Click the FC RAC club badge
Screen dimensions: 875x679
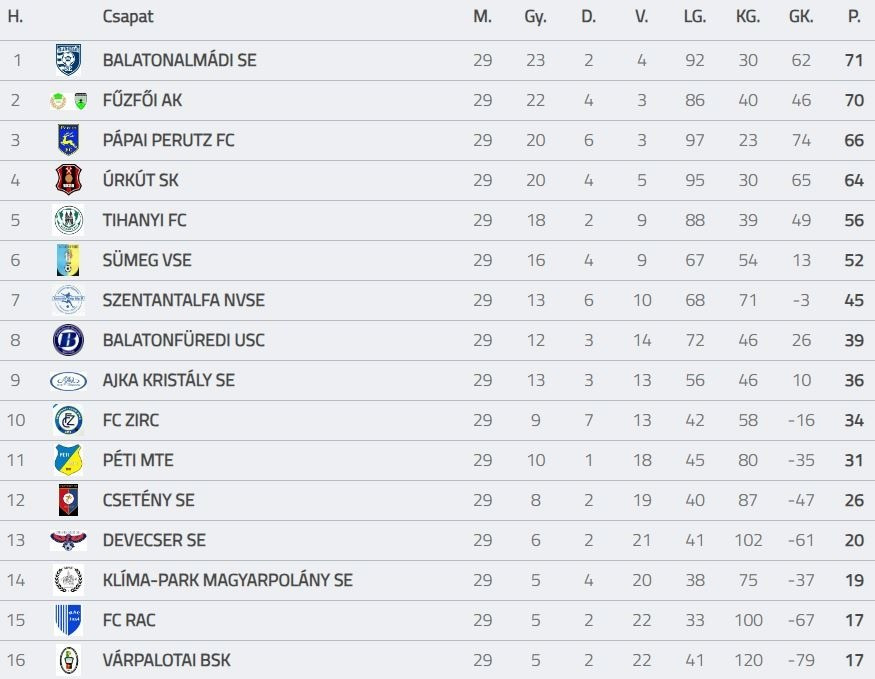pos(68,620)
